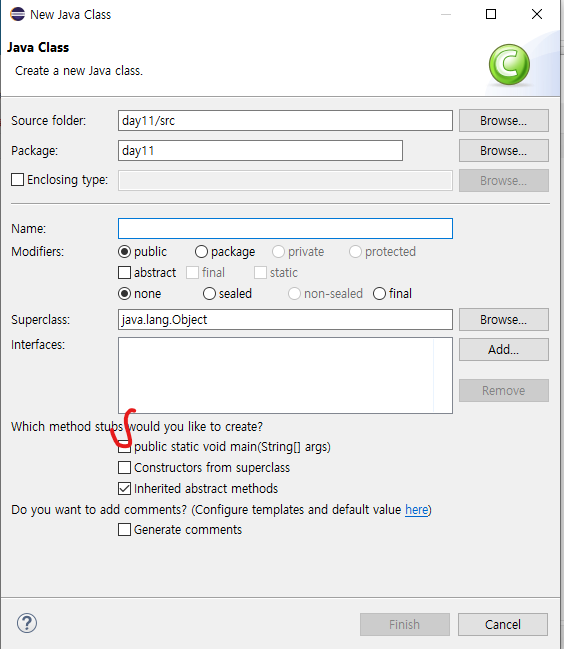Focus the Name input field
Image resolution: width=564 pixels, height=649 pixels.
[285, 228]
